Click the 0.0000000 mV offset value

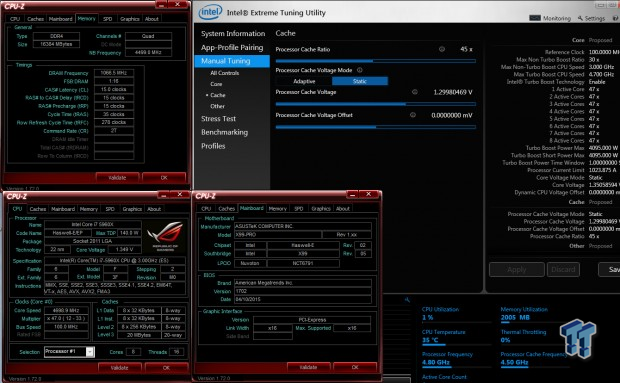(x=452, y=115)
